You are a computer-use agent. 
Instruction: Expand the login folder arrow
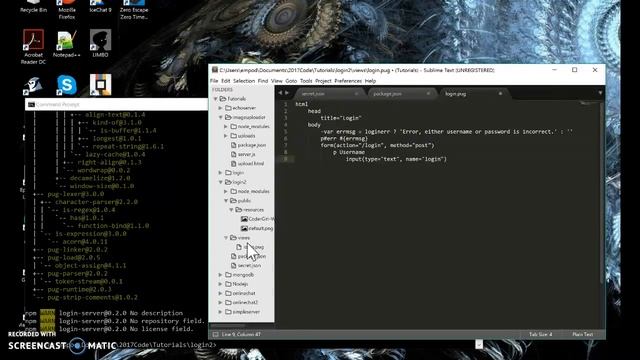click(x=221, y=173)
